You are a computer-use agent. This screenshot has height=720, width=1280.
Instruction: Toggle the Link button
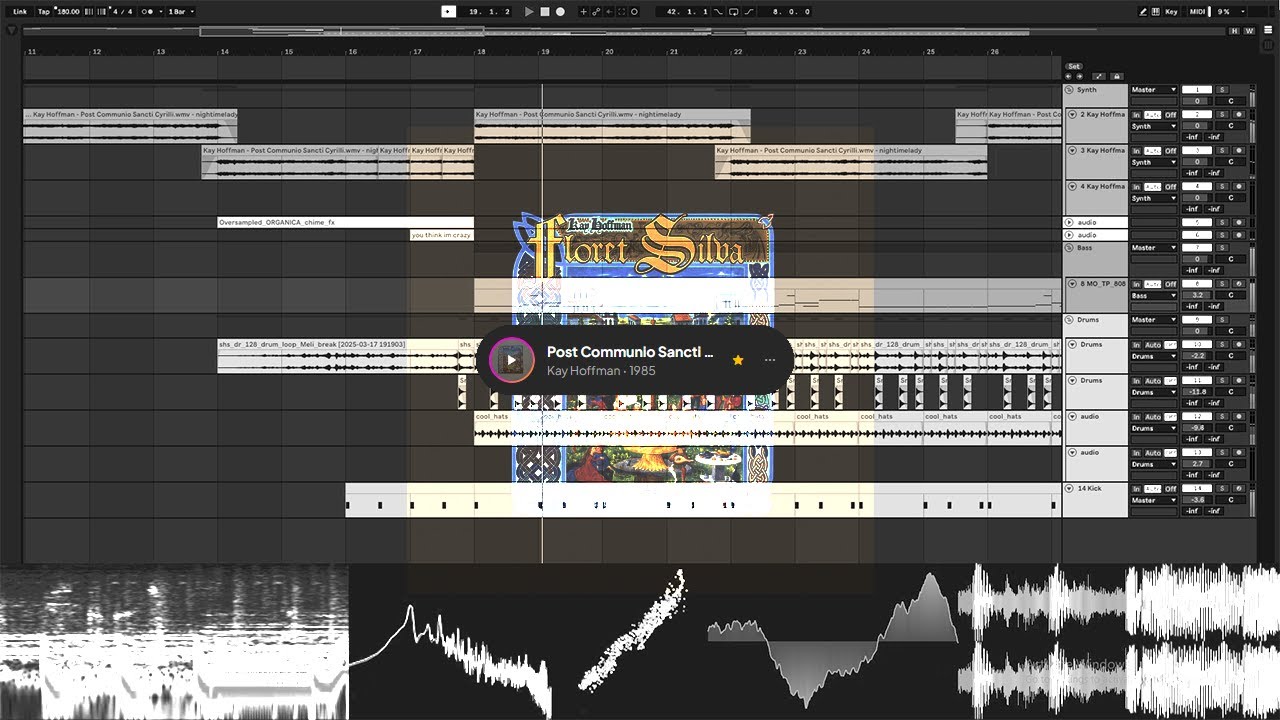click(20, 12)
